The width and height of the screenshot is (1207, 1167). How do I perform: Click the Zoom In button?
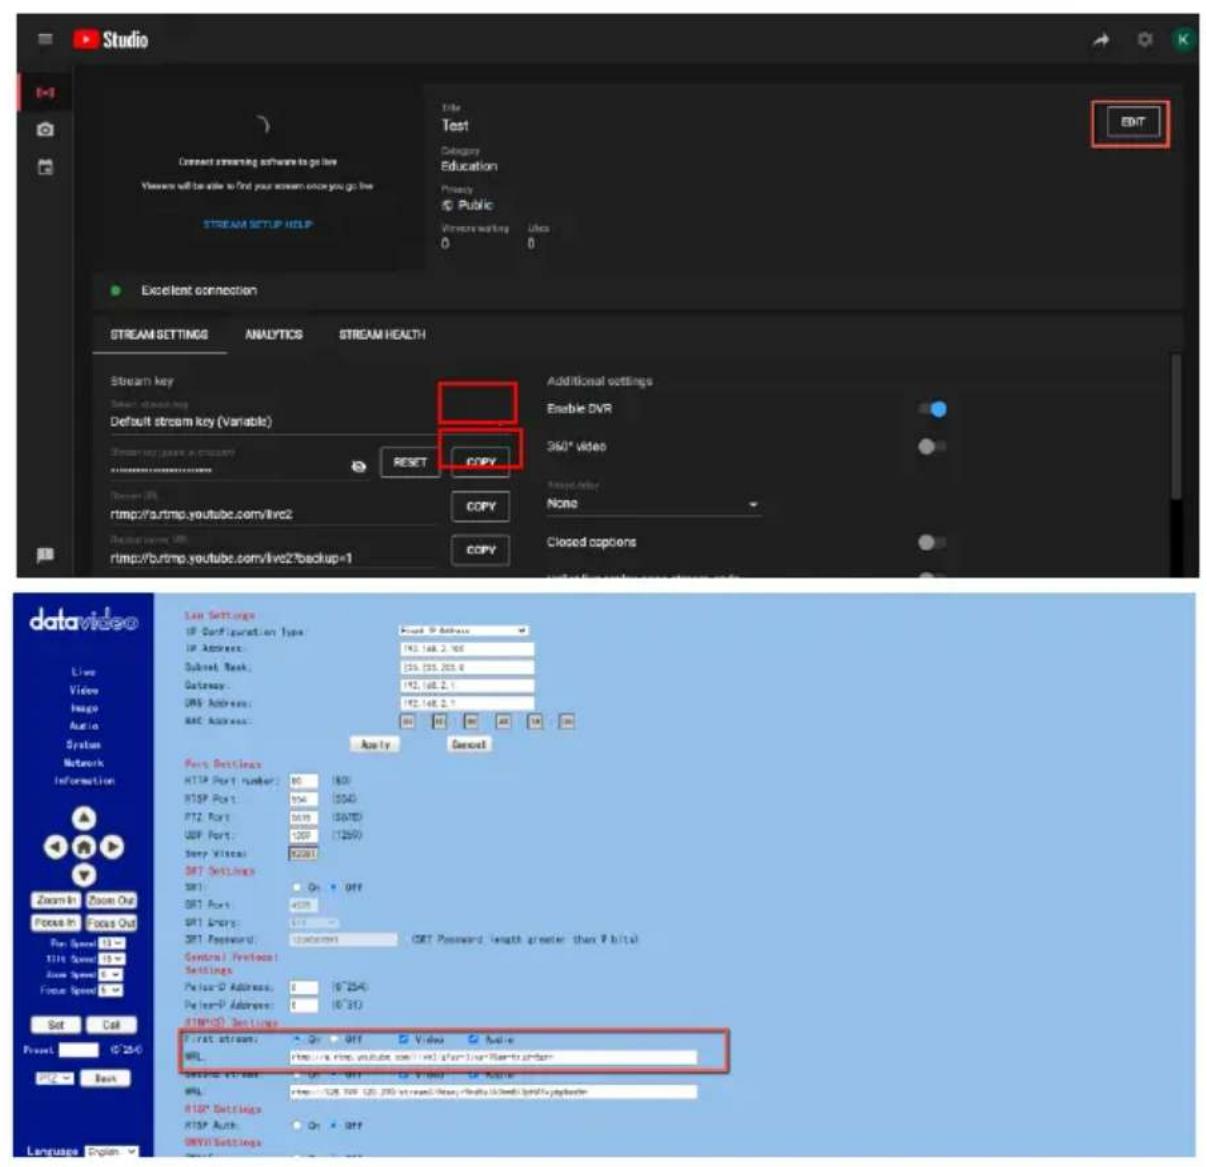[x=56, y=901]
